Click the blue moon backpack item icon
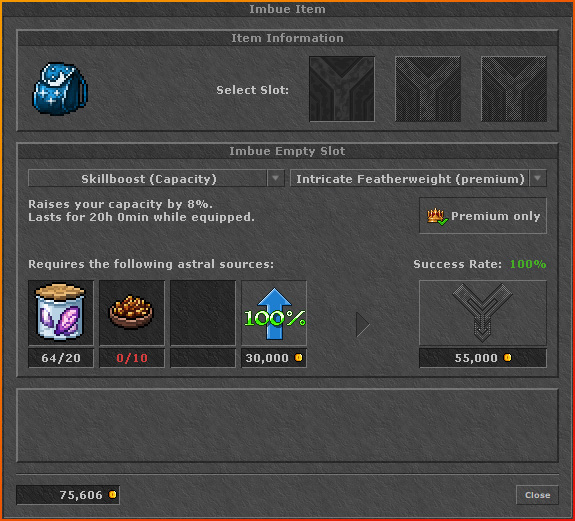This screenshot has width=575, height=521. [x=60, y=89]
